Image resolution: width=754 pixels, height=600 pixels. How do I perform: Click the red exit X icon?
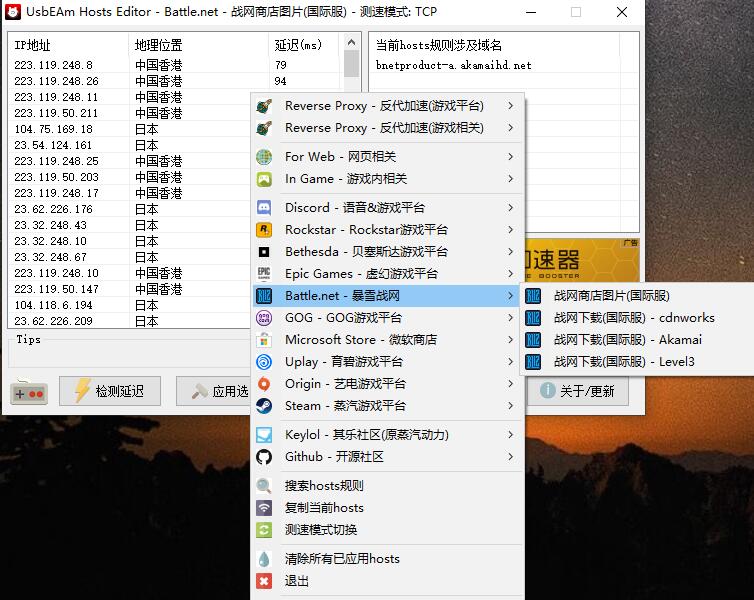click(x=264, y=581)
